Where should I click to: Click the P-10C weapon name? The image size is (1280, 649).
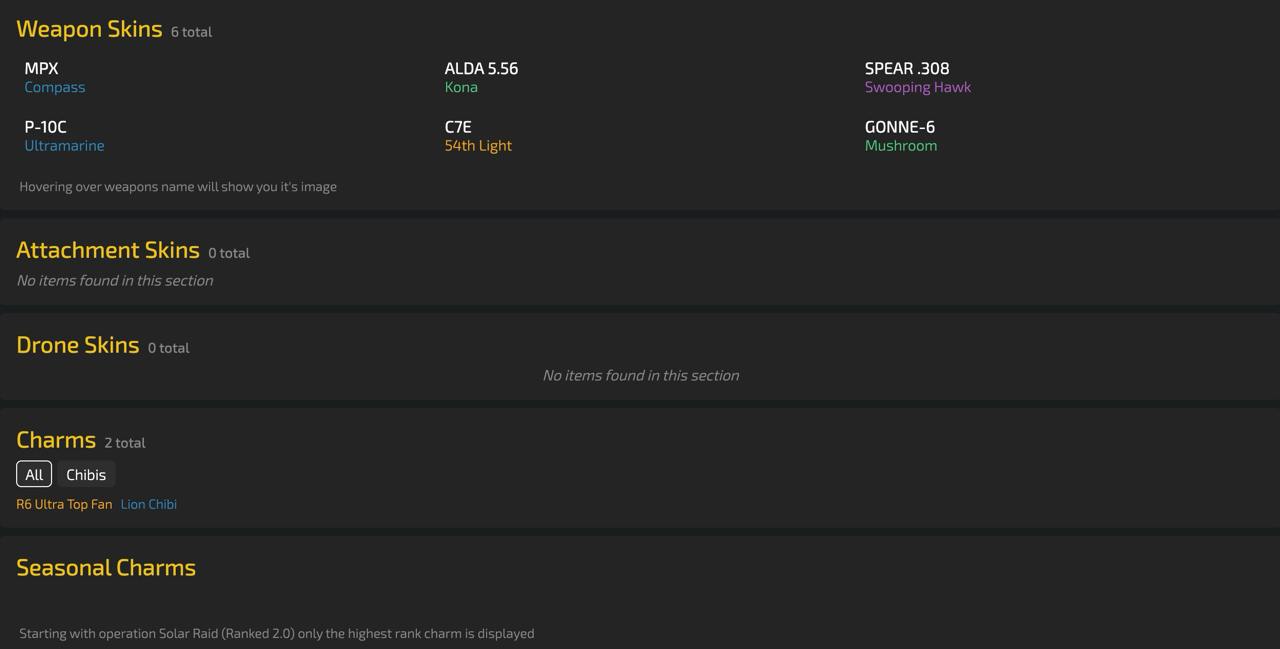pos(46,127)
